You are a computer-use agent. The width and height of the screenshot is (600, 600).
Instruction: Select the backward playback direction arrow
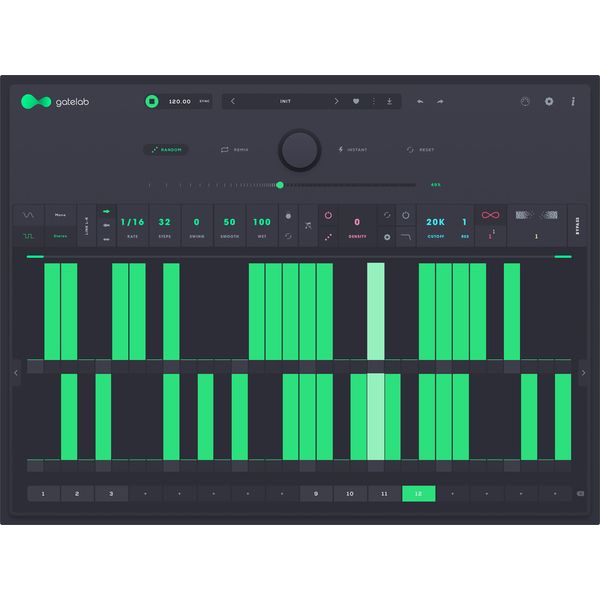106,225
